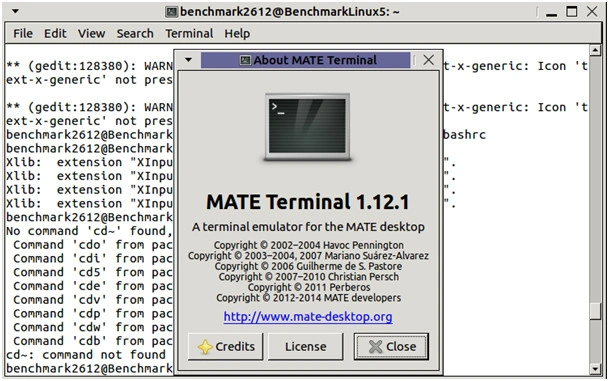Click 'A terminal emulator for the MATE desktop'

click(308, 227)
